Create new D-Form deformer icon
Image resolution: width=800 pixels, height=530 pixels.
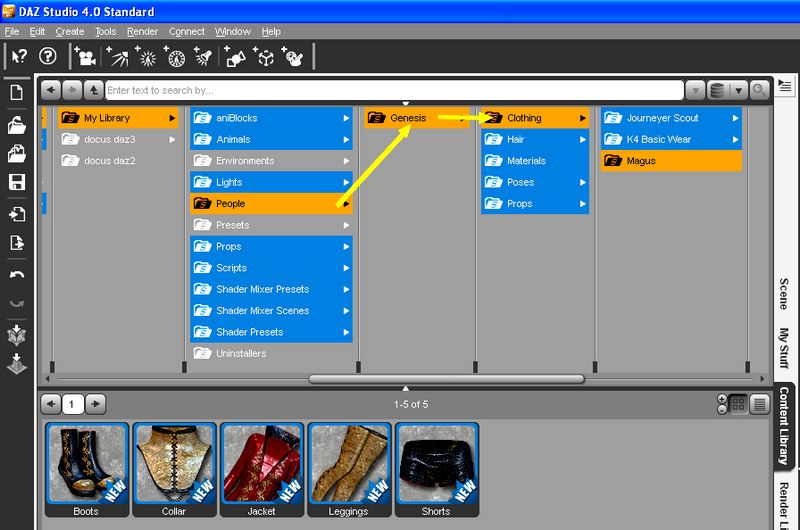click(x=292, y=57)
